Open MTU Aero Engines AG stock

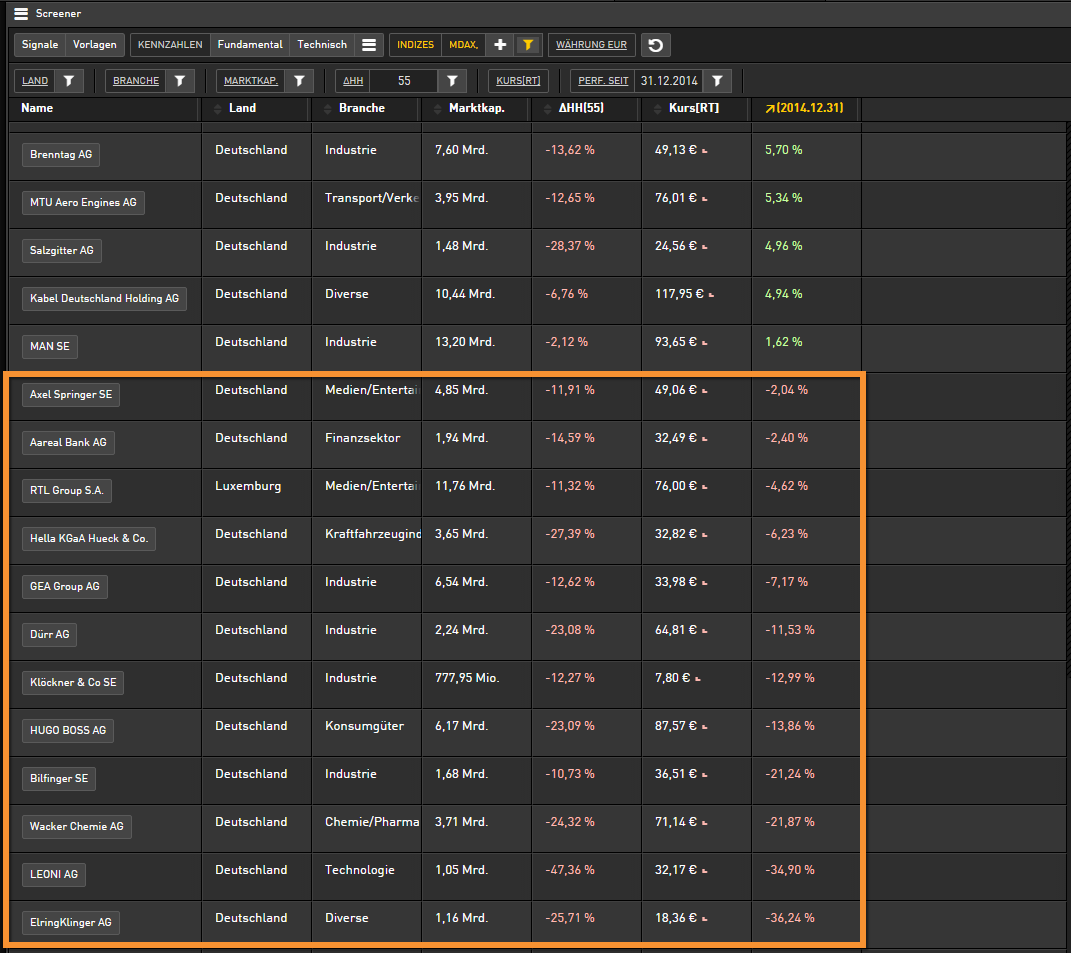[83, 202]
